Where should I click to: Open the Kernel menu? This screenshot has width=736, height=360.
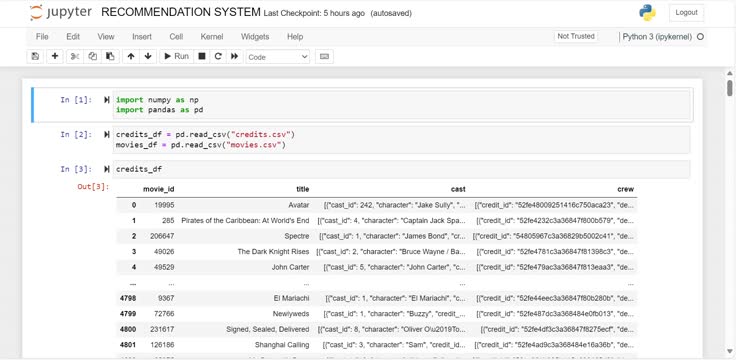[212, 37]
